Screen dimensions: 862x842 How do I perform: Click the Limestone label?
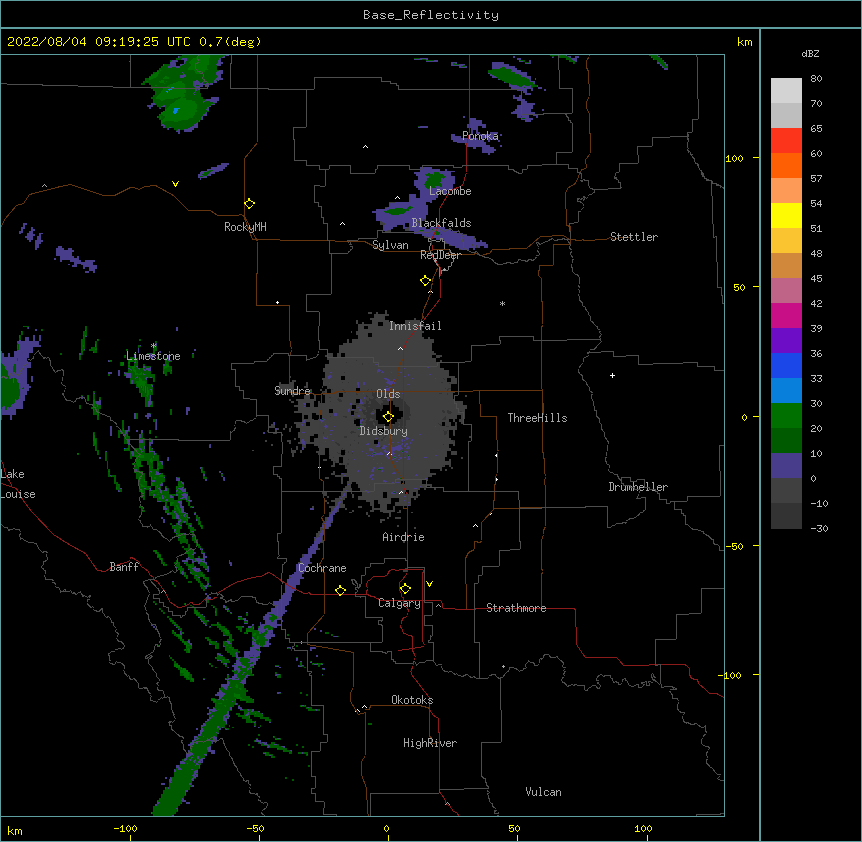tap(153, 356)
